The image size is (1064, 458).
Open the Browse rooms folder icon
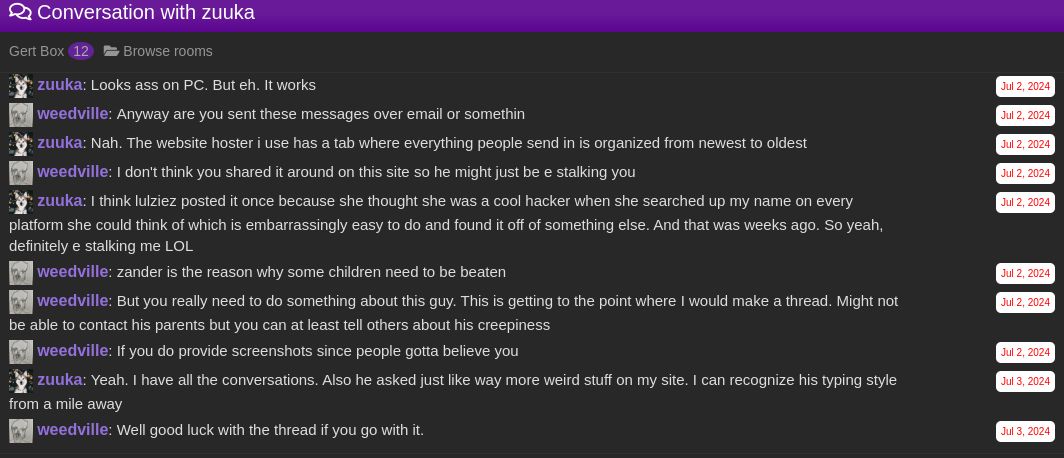pyautogui.click(x=111, y=51)
